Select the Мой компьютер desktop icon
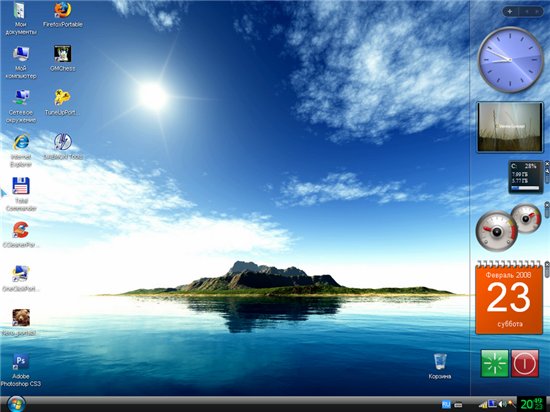550x412 pixels. [x=21, y=62]
